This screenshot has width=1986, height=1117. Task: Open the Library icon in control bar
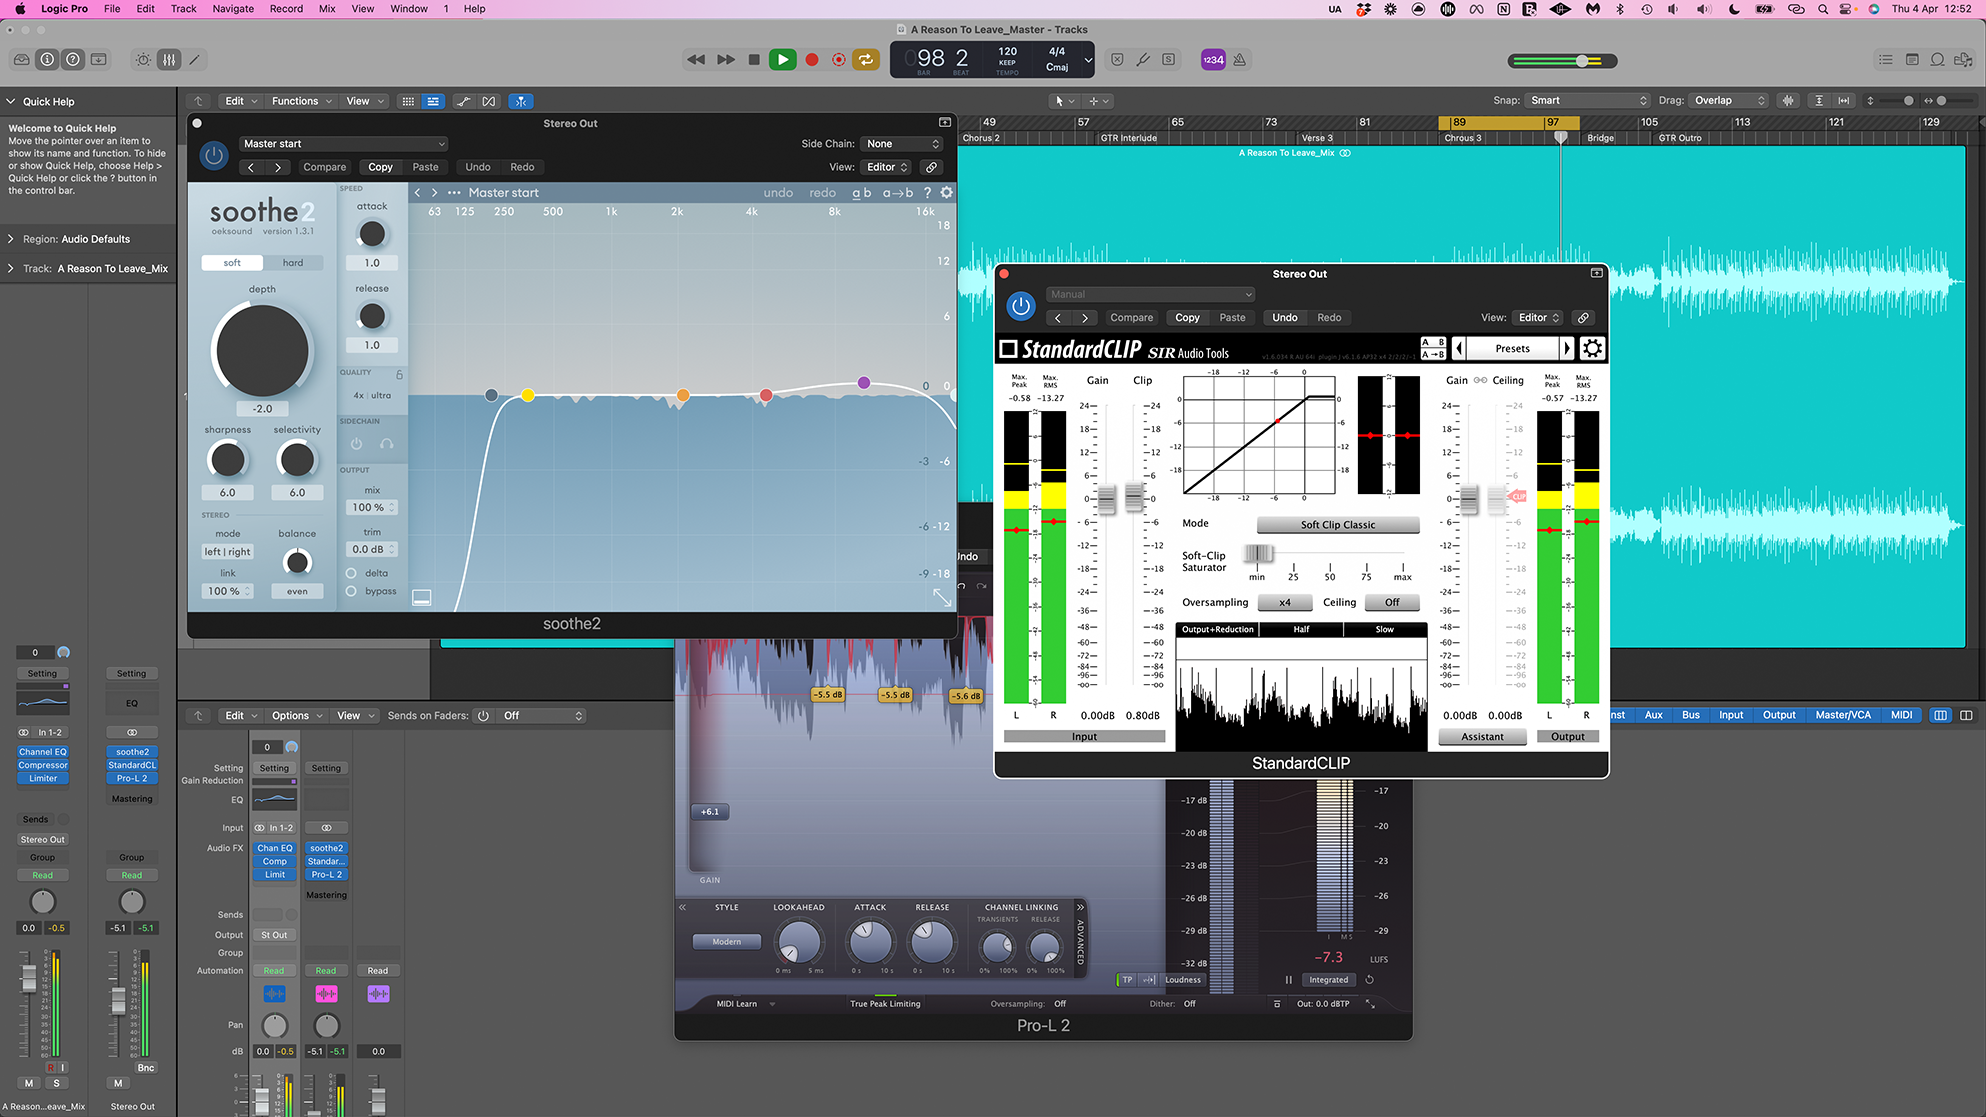(x=21, y=60)
